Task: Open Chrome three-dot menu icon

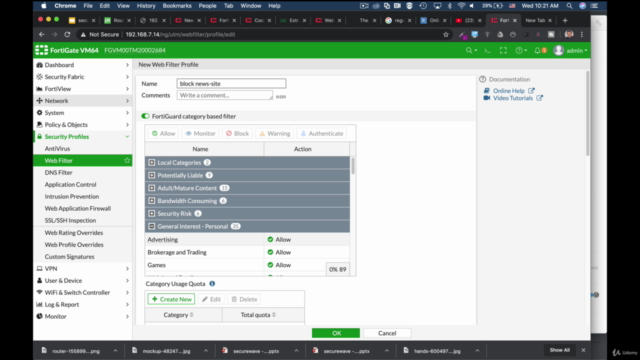Action: pyautogui.click(x=582, y=34)
